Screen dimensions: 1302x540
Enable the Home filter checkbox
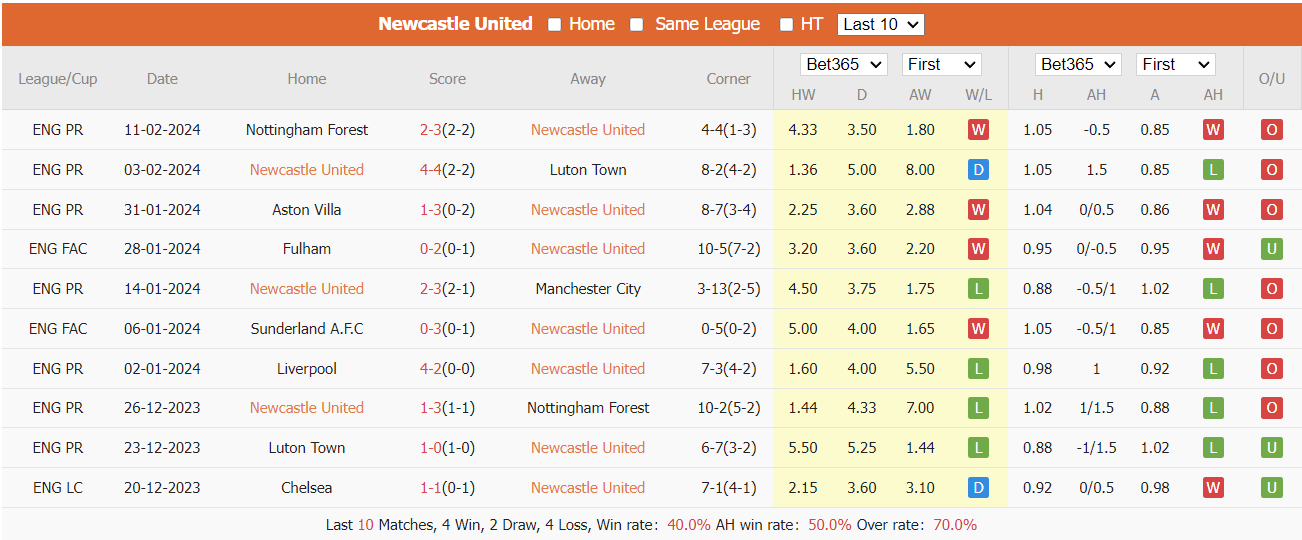point(555,25)
